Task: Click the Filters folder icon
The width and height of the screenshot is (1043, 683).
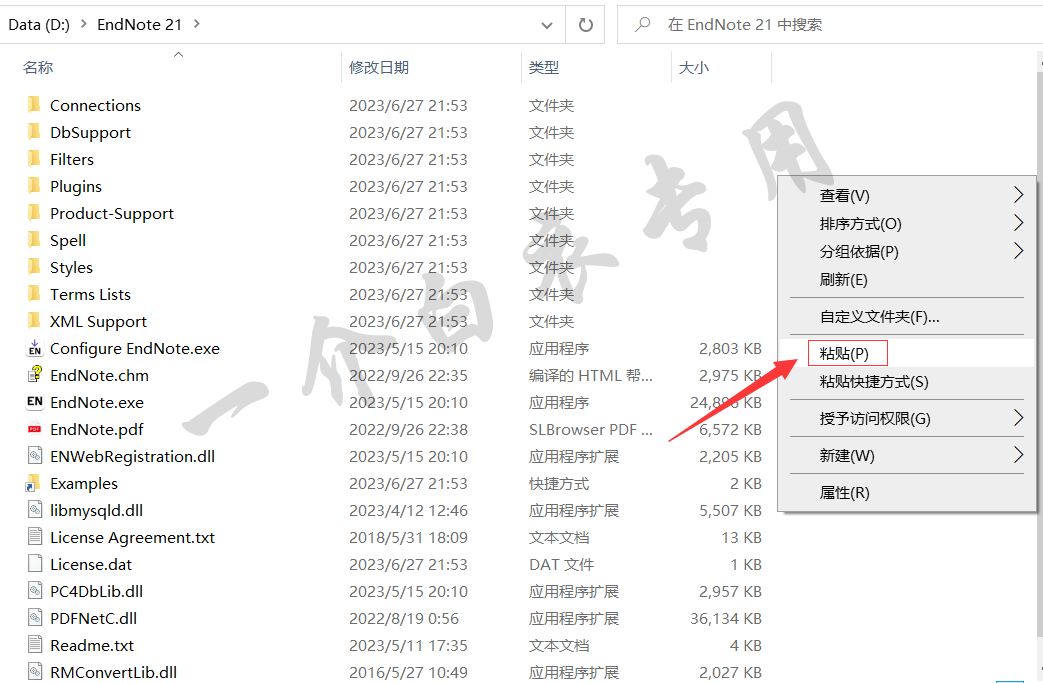Action: coord(34,159)
